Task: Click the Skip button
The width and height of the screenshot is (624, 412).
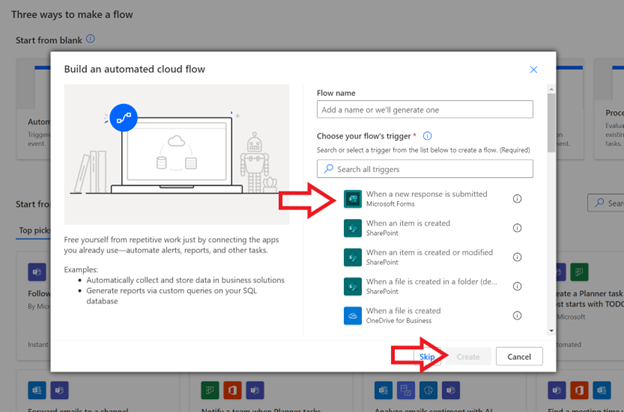Action: point(427,356)
